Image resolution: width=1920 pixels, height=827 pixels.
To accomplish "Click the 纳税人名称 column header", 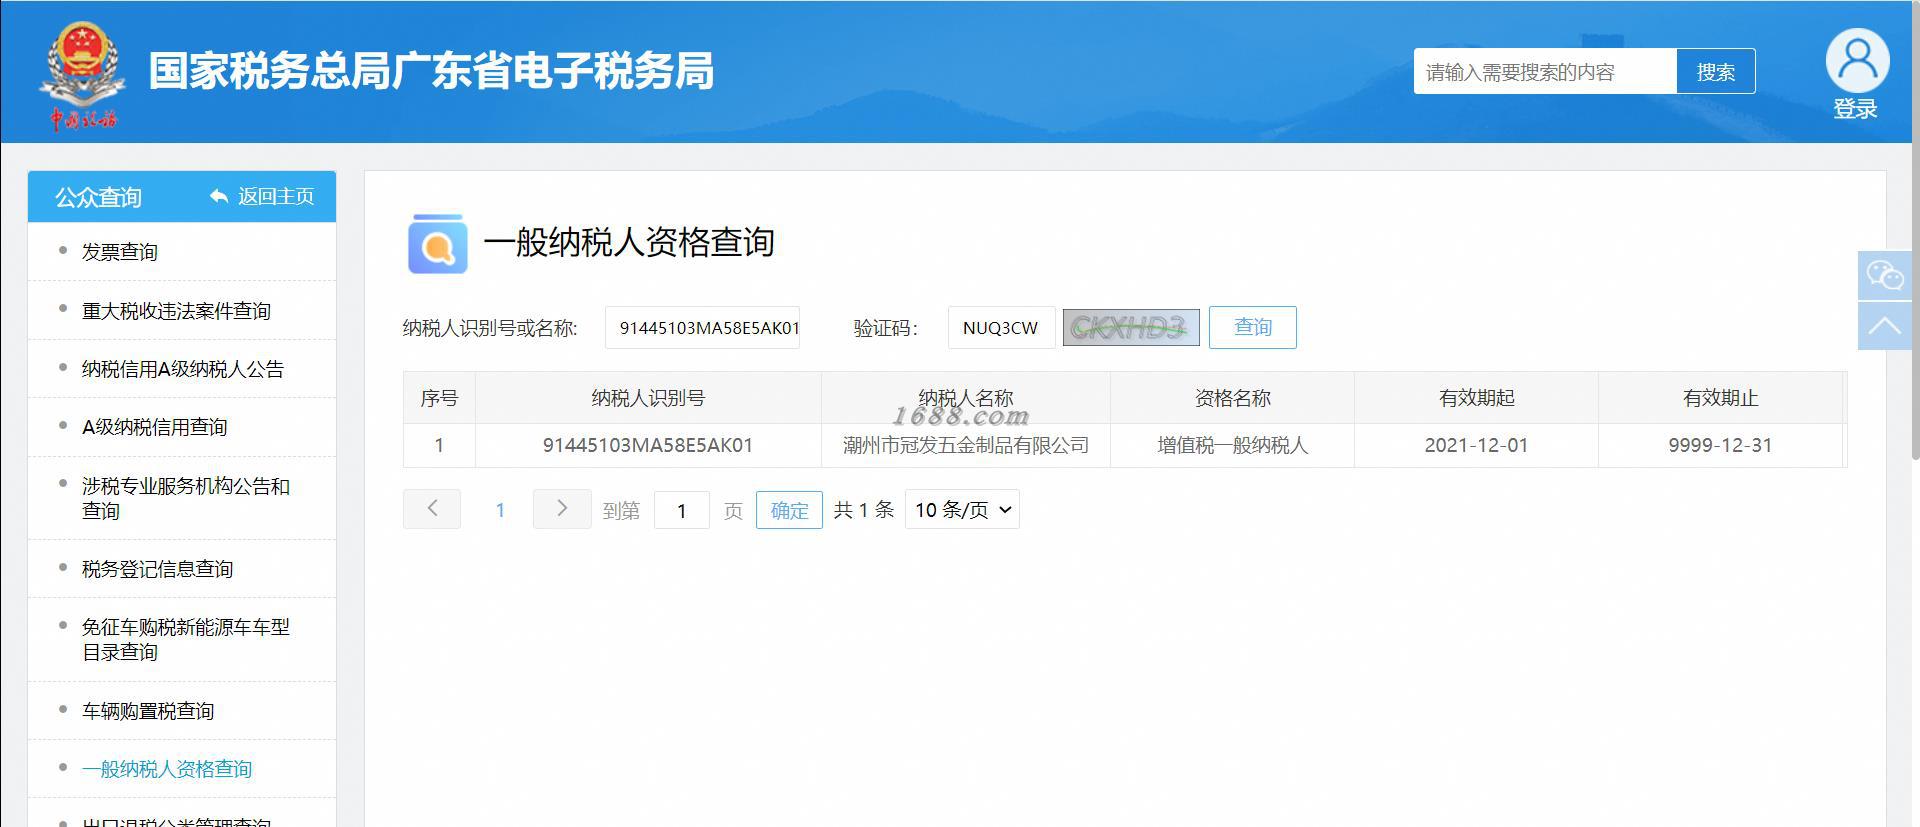I will tap(966, 398).
